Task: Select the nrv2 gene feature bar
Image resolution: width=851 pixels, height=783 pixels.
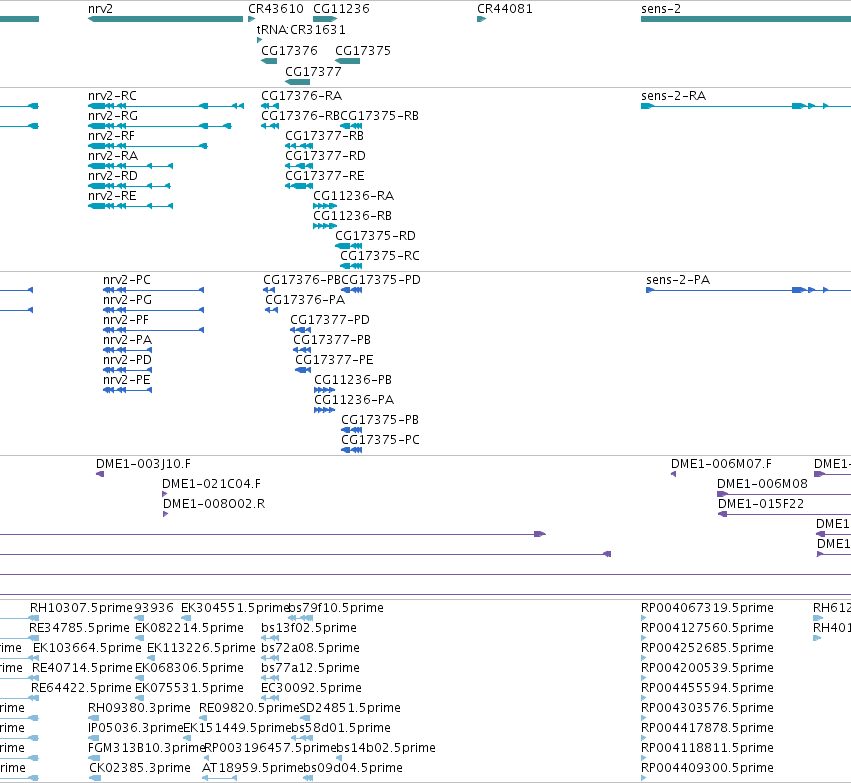Action: pyautogui.click(x=166, y=19)
